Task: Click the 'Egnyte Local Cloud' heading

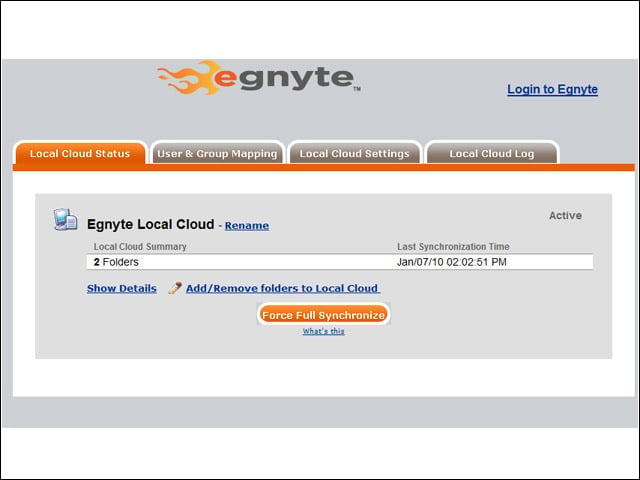Action: click(151, 224)
